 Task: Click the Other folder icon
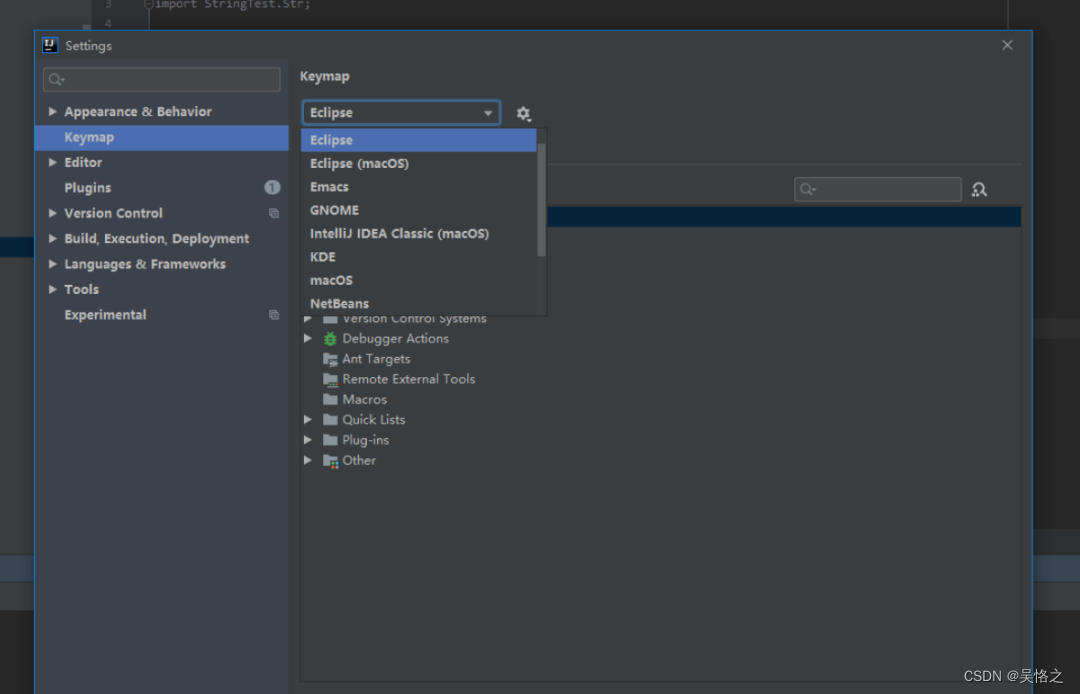pyautogui.click(x=331, y=461)
